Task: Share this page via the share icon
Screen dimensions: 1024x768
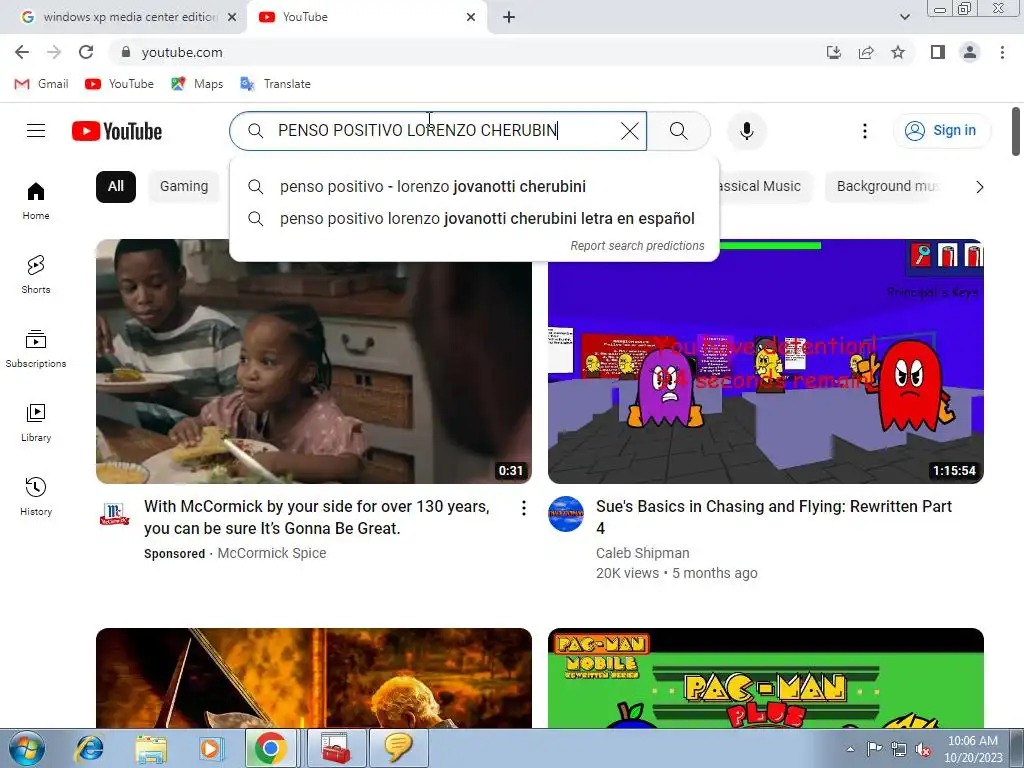Action: pyautogui.click(x=866, y=52)
